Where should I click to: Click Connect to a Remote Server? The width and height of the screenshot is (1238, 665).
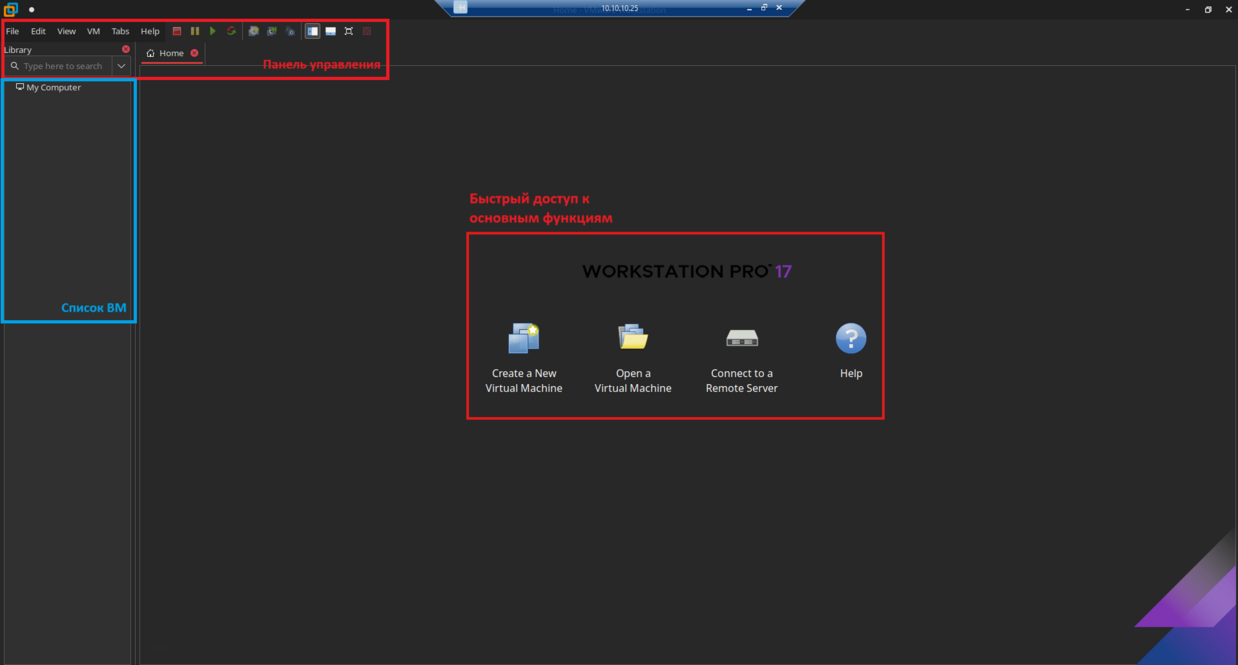[742, 358]
